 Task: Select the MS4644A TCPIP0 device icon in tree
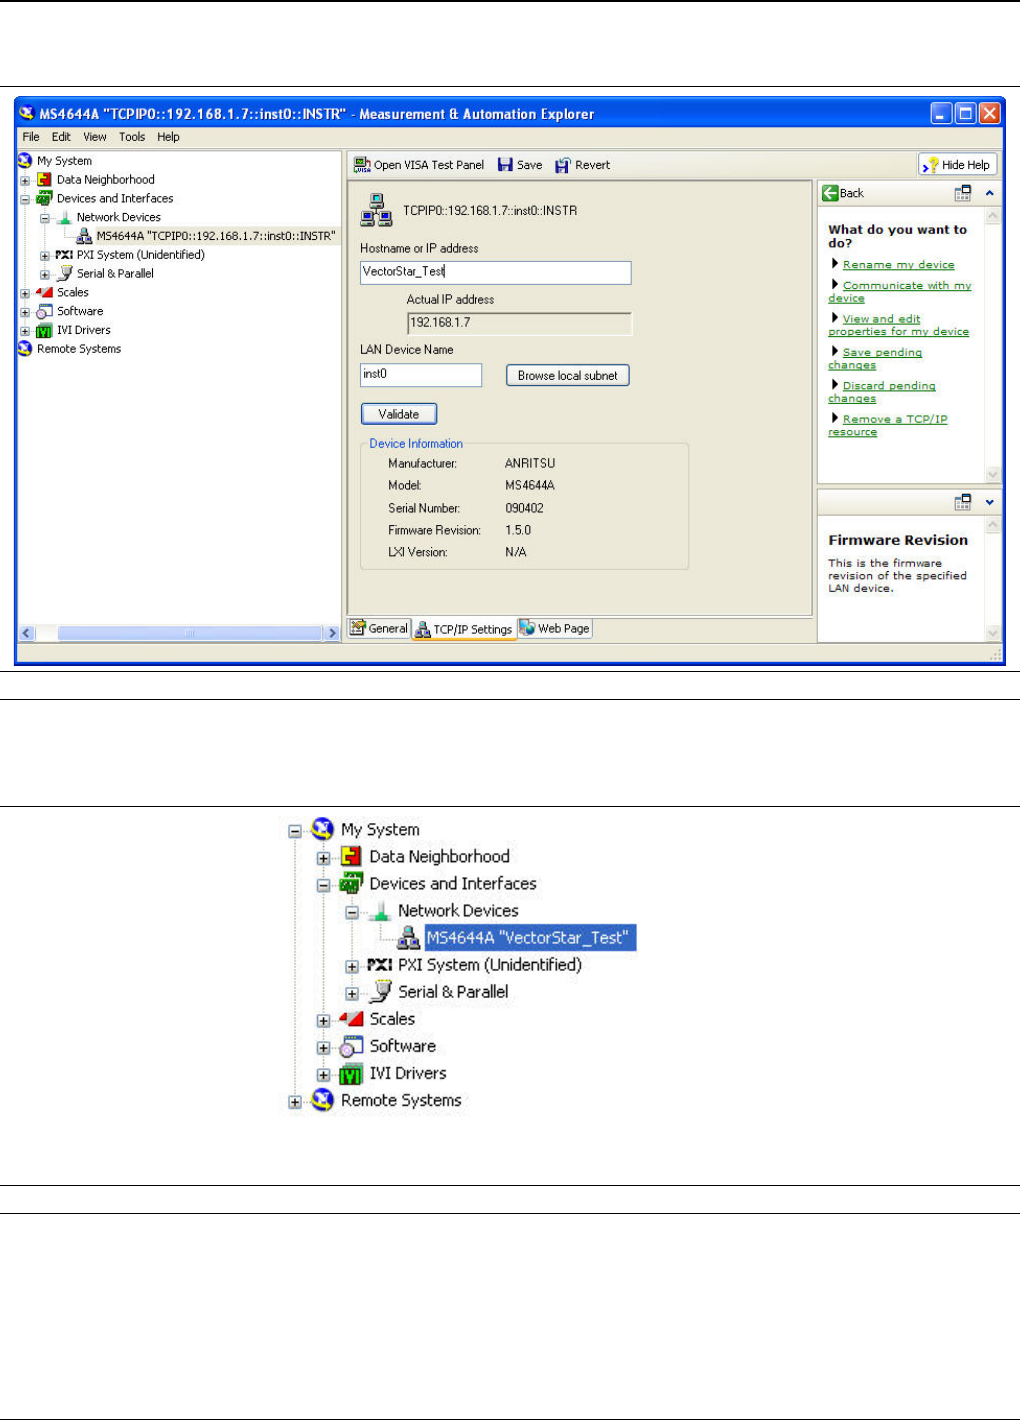(84, 236)
